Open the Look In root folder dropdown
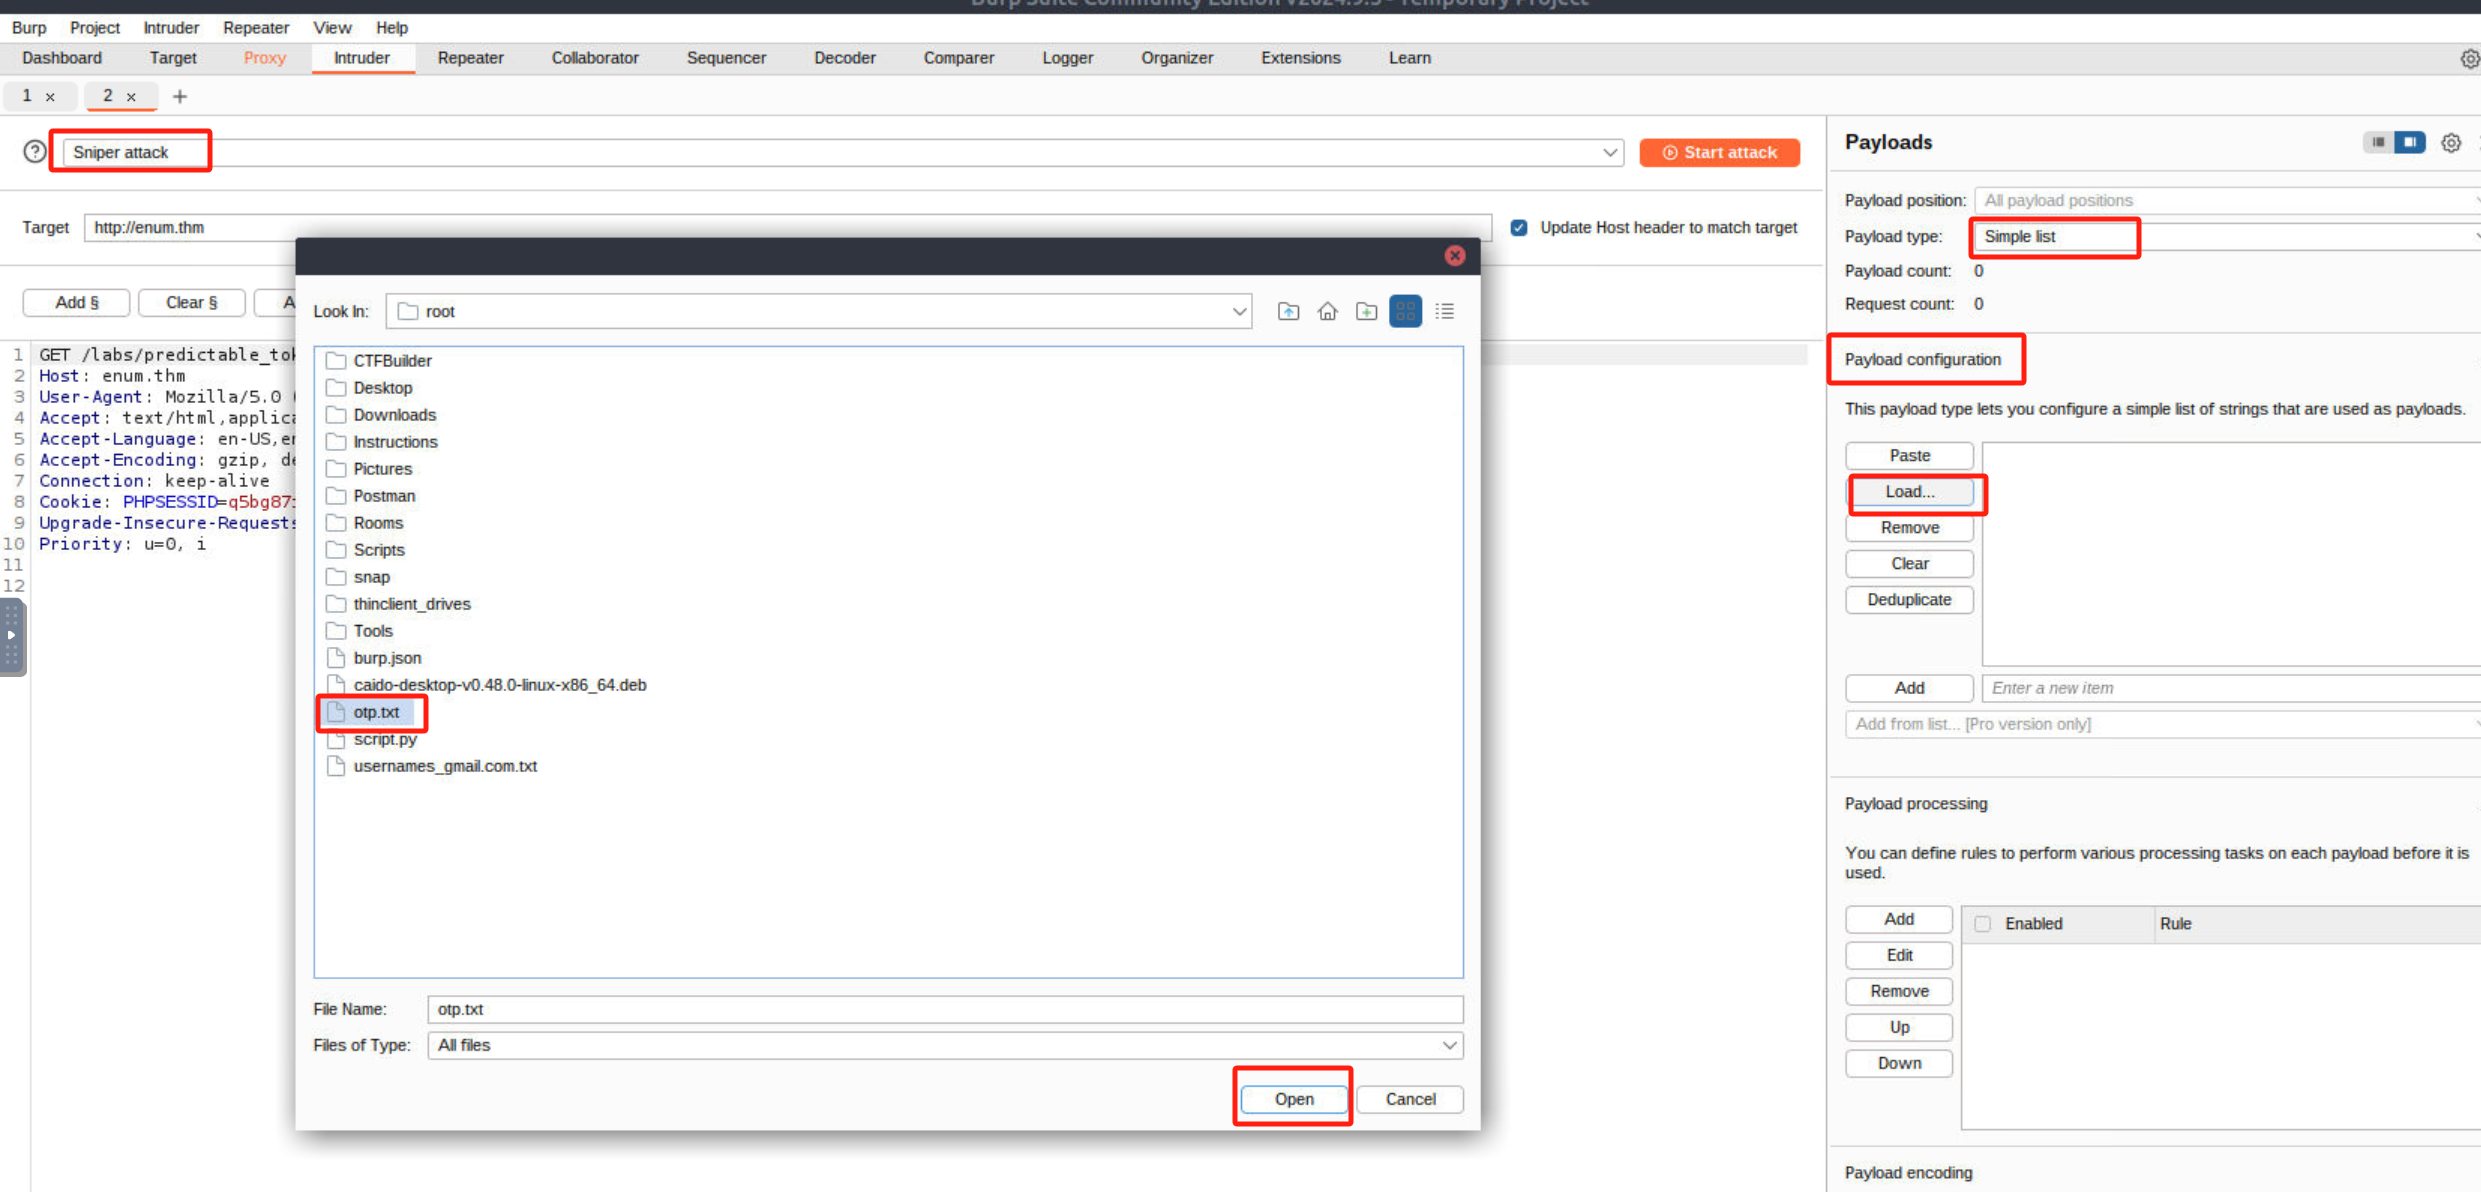The height and width of the screenshot is (1192, 2481). [x=1238, y=311]
